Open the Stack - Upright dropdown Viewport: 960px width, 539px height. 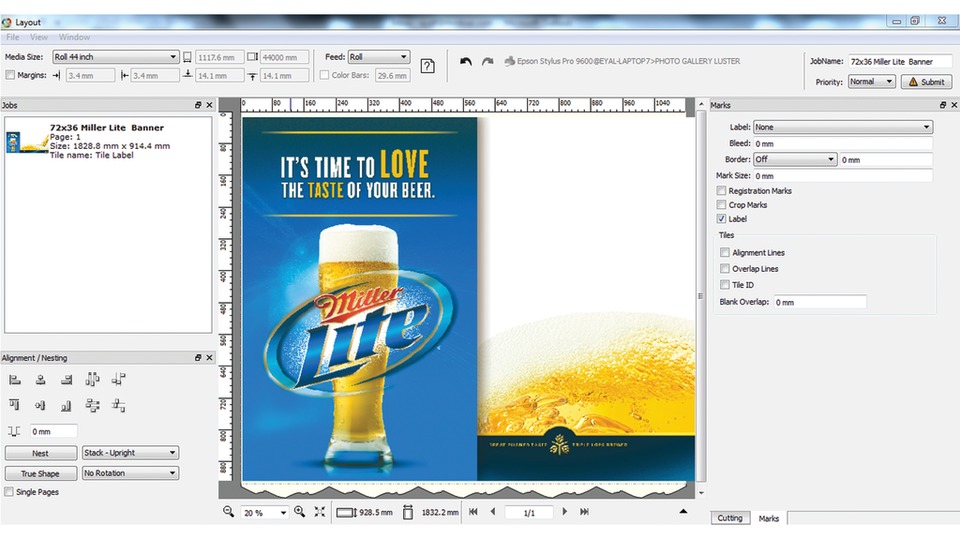(130, 453)
